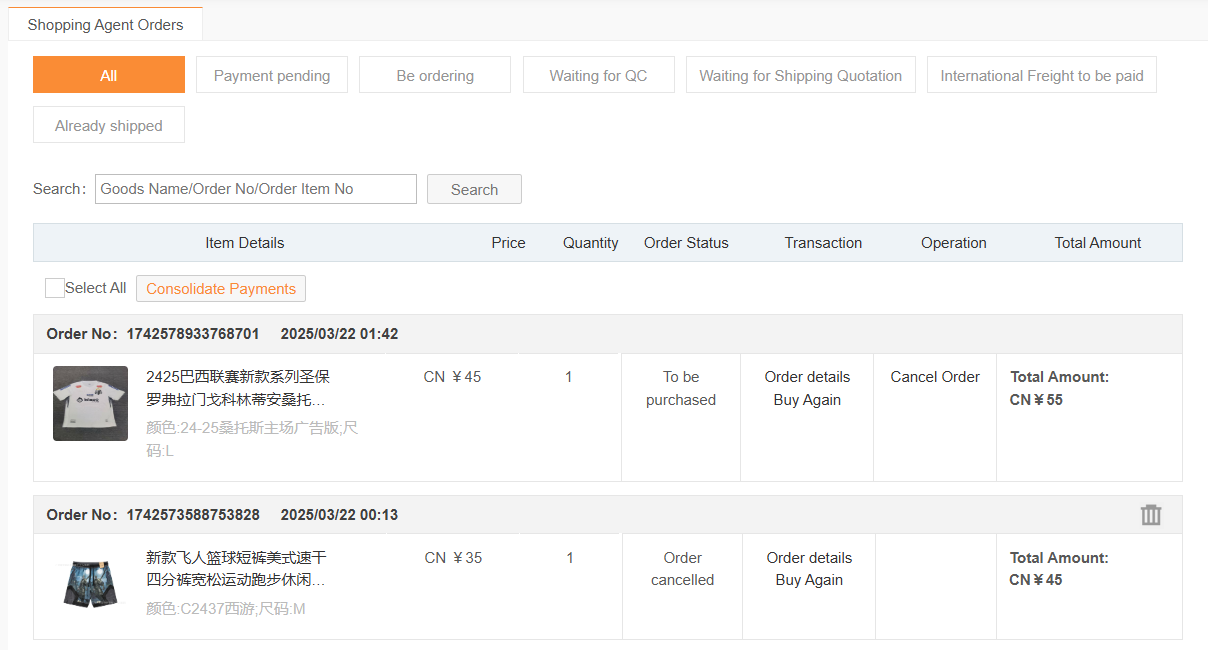
Task: Open the Waiting for Shipping Quotation filter
Action: point(800,75)
